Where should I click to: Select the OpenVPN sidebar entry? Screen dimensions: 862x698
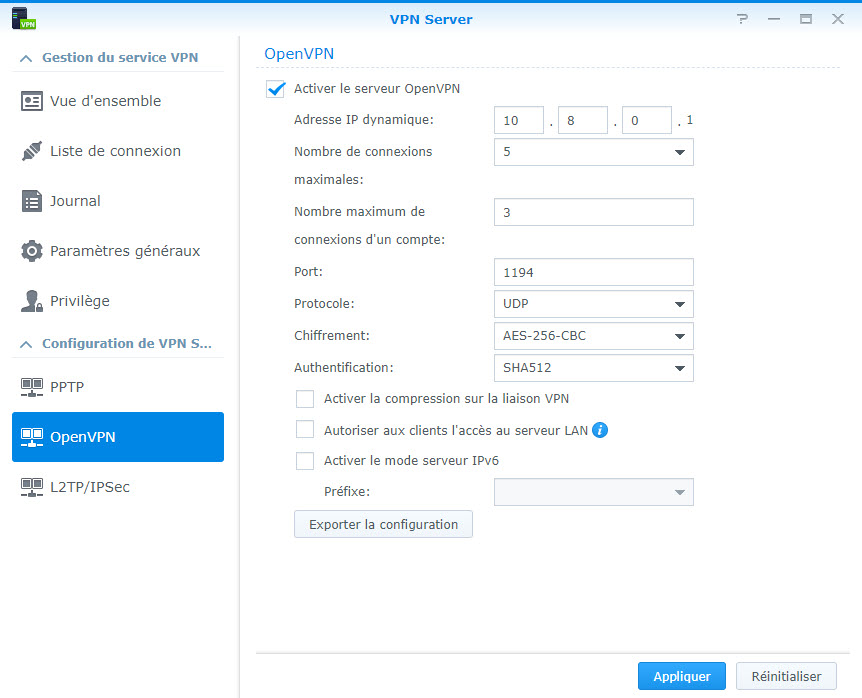[x=118, y=437]
